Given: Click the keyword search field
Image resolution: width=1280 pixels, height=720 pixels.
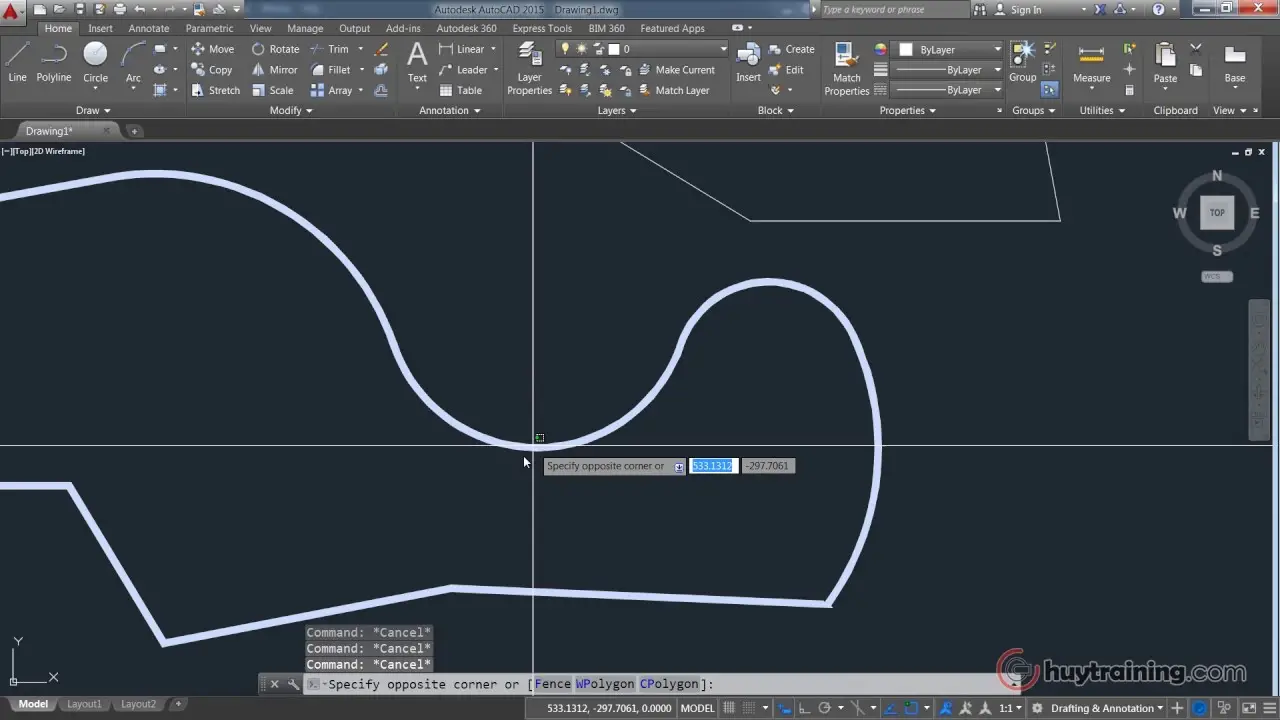Looking at the screenshot, I should [x=894, y=9].
